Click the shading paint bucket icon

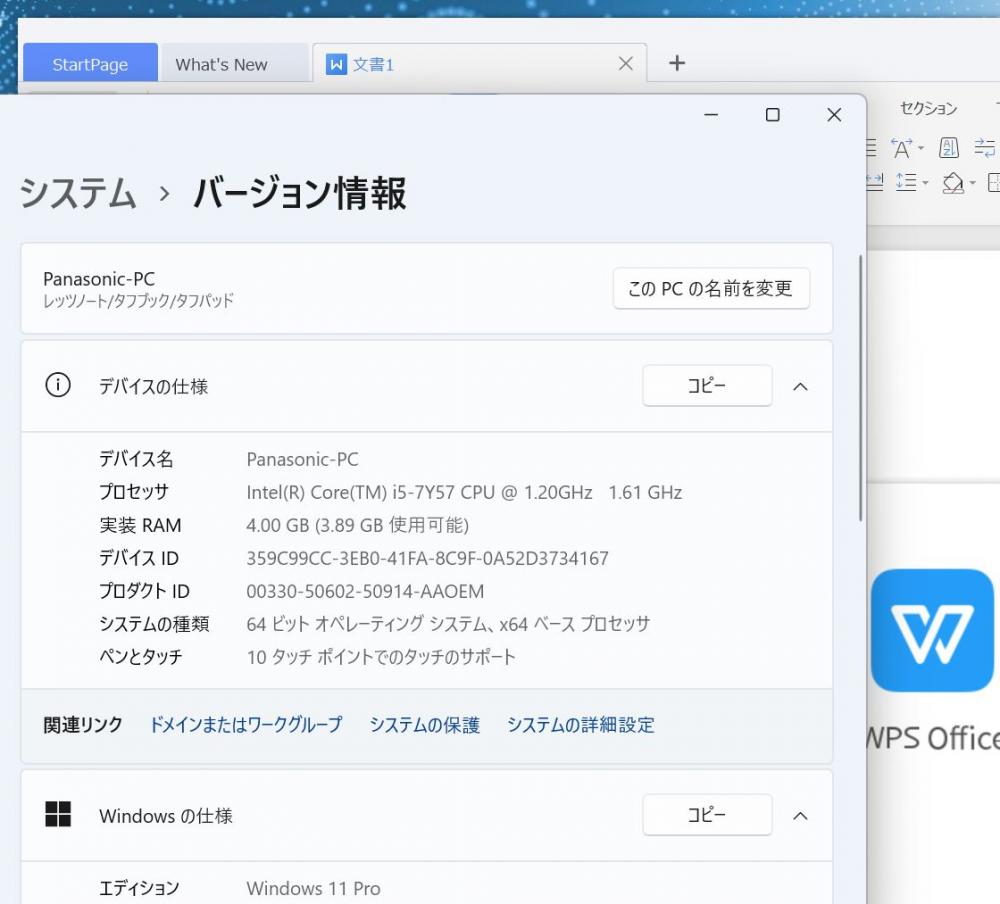(953, 183)
